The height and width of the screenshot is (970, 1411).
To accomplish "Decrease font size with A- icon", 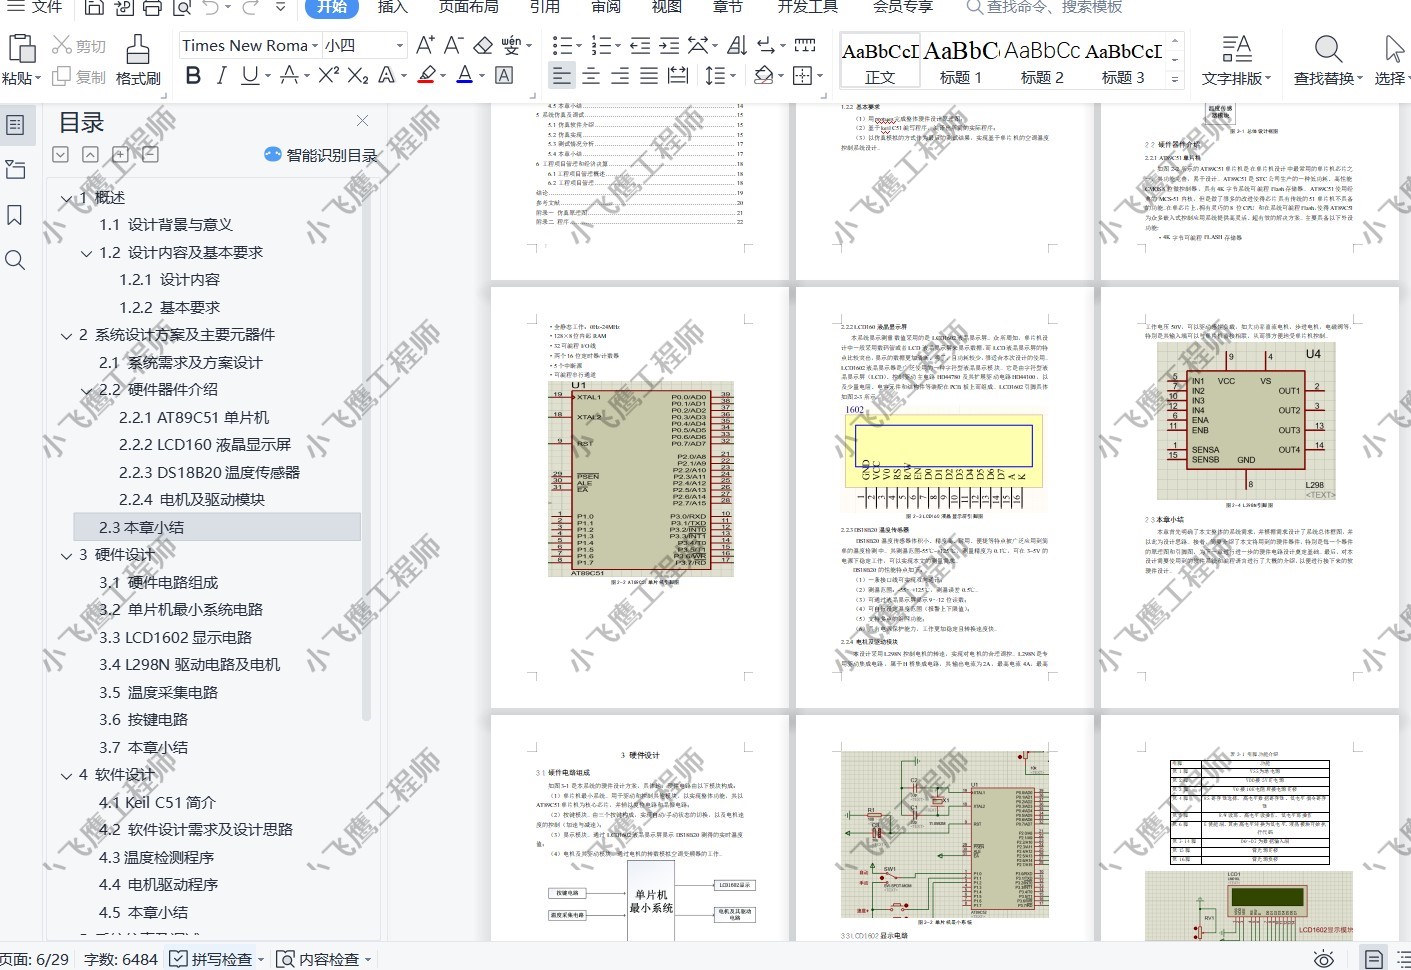I will click(454, 45).
